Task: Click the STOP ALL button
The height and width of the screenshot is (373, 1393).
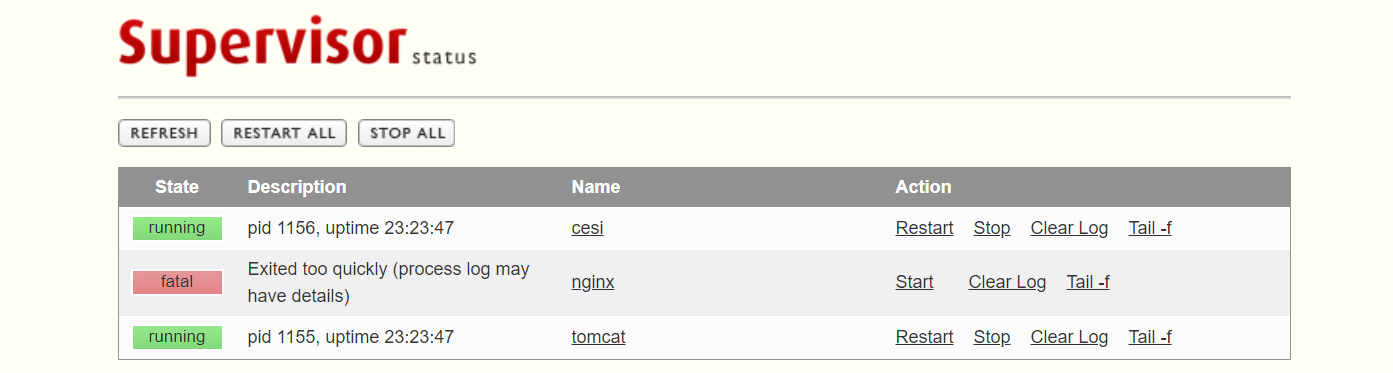Action: (x=407, y=133)
